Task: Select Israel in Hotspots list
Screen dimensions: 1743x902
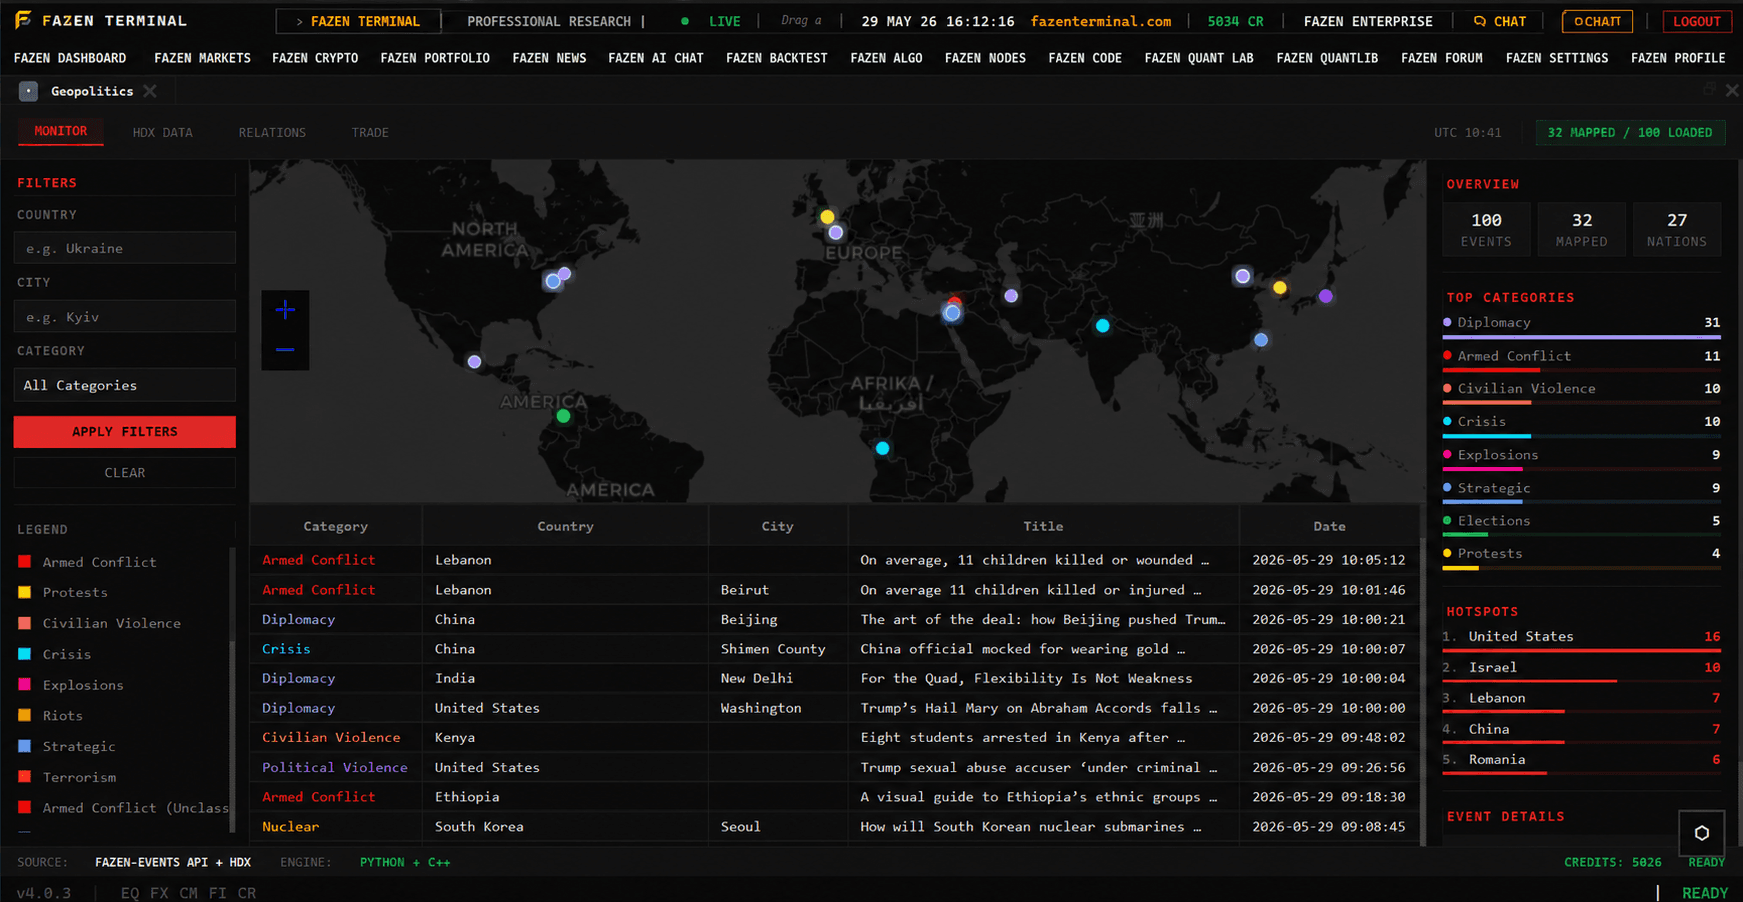Action: [1581, 670]
